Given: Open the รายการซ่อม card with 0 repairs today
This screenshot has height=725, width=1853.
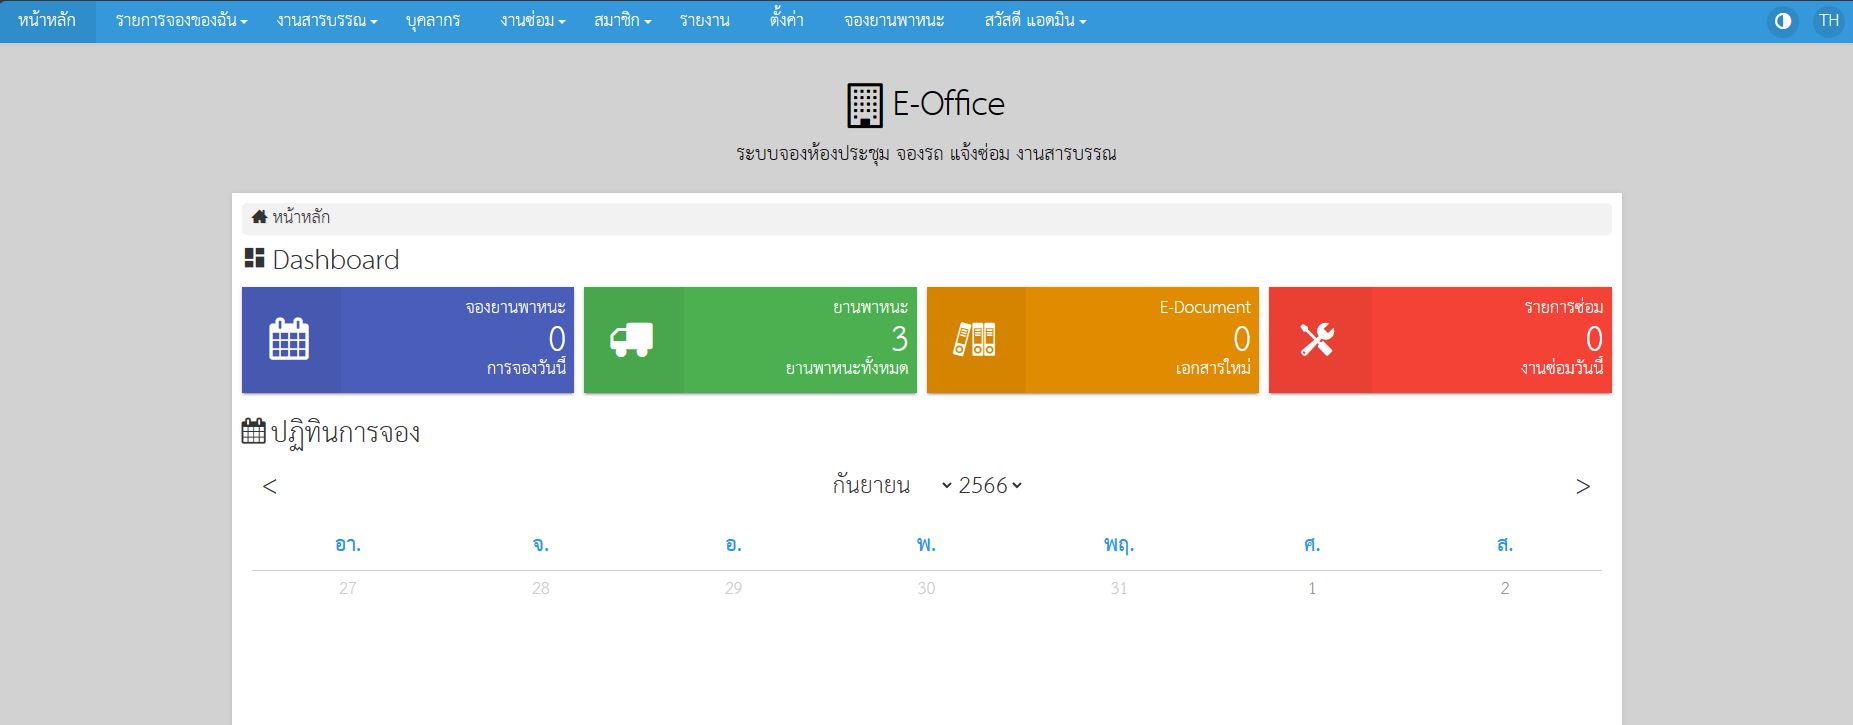Looking at the screenshot, I should (x=1440, y=340).
